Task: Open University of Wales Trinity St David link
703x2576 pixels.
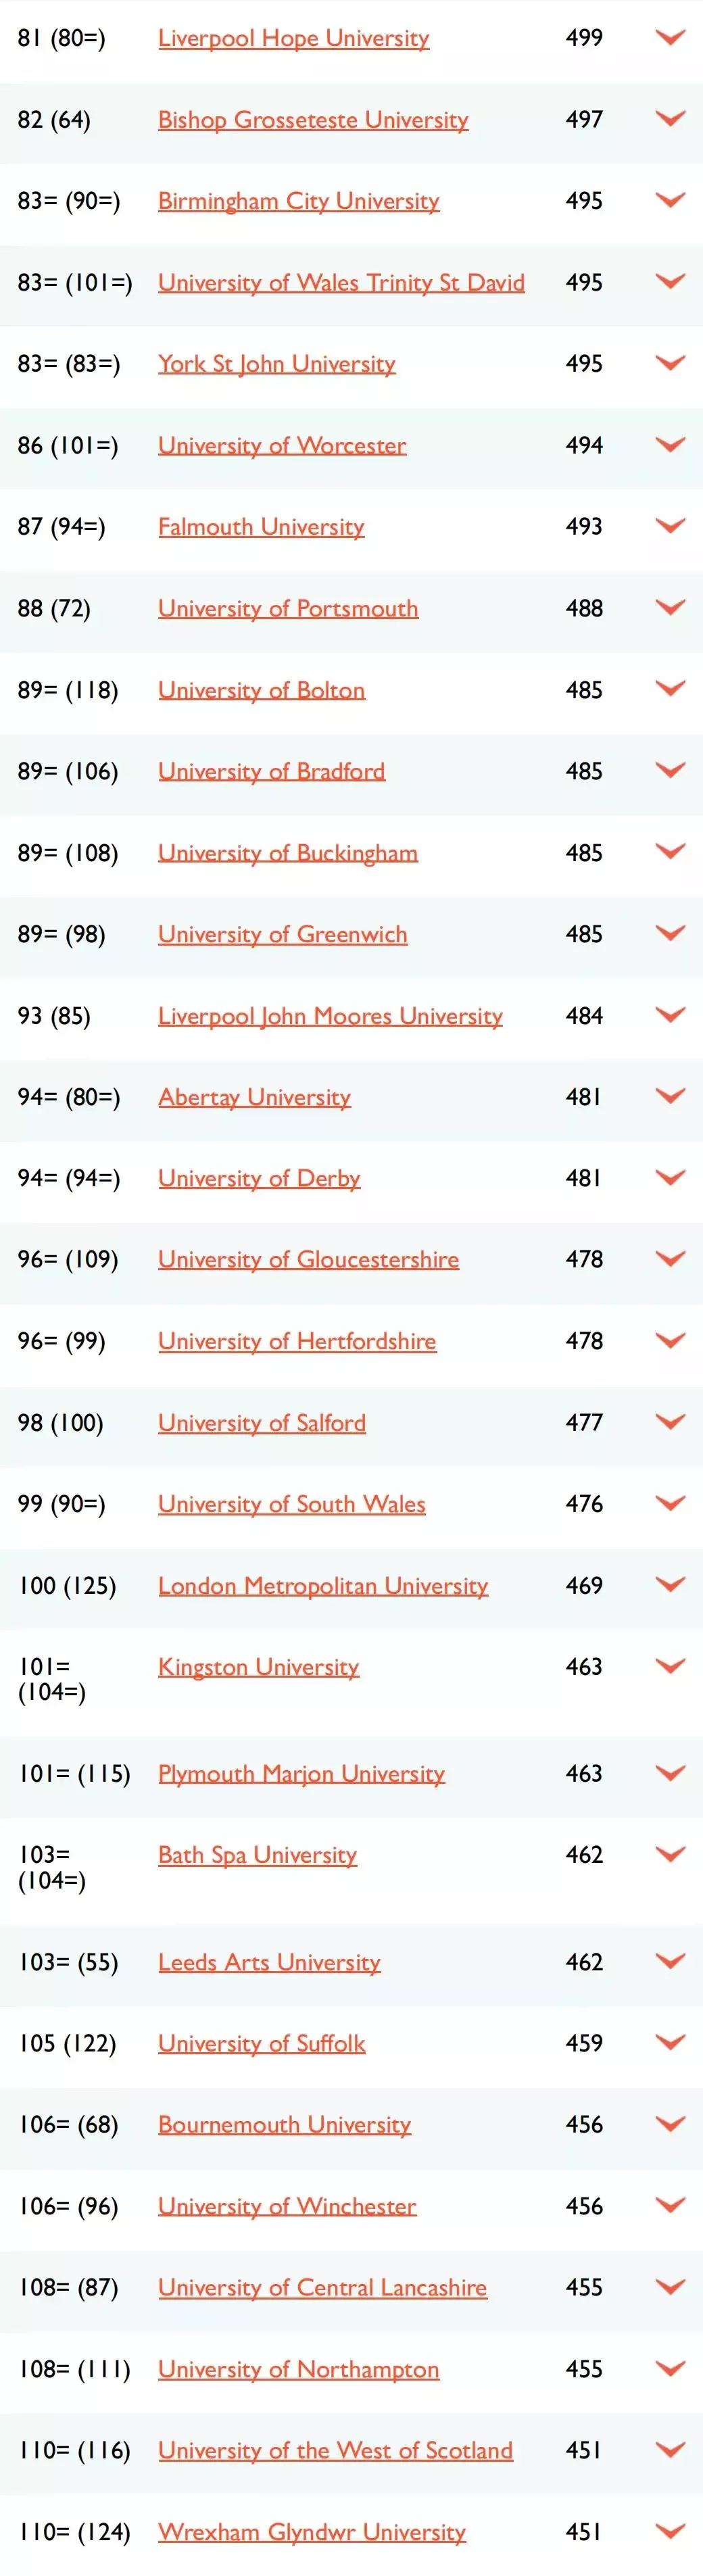Action: point(341,282)
